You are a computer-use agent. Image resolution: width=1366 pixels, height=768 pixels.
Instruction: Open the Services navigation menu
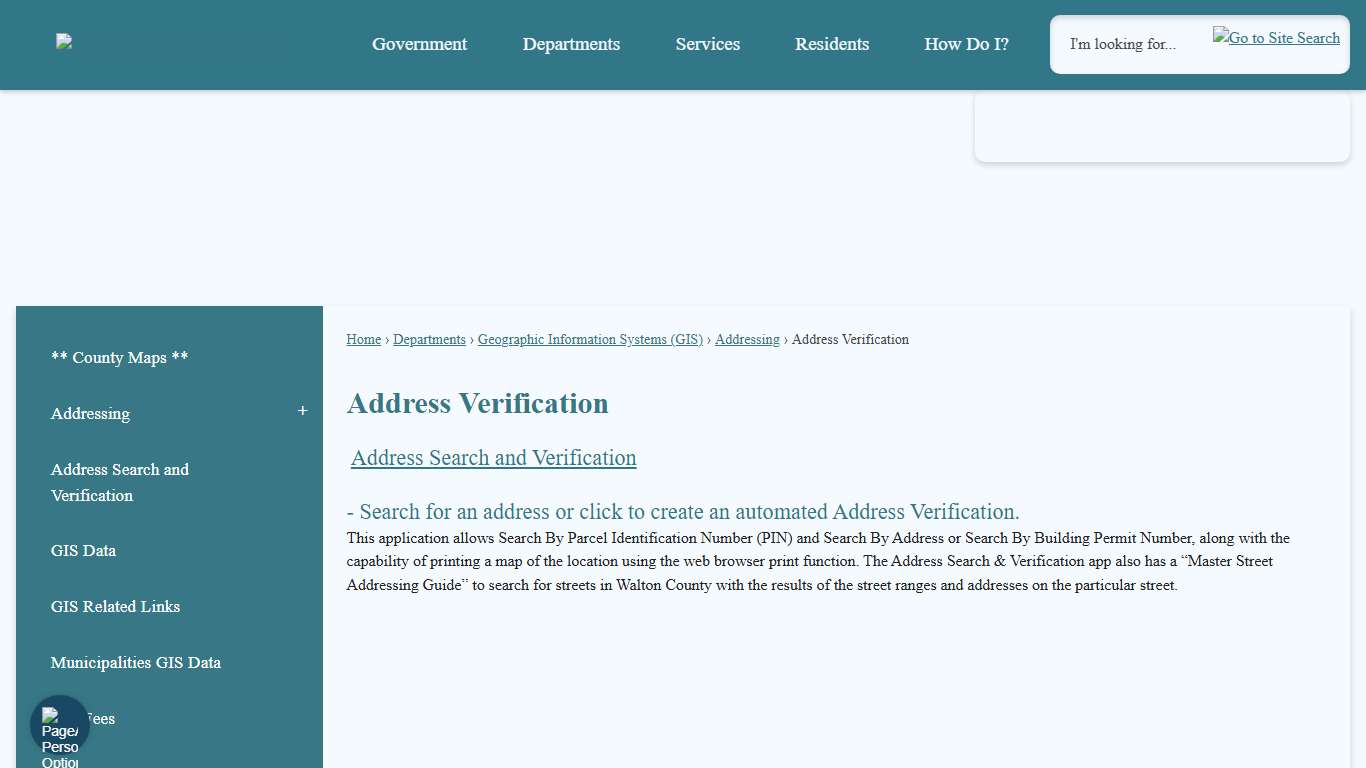point(707,44)
